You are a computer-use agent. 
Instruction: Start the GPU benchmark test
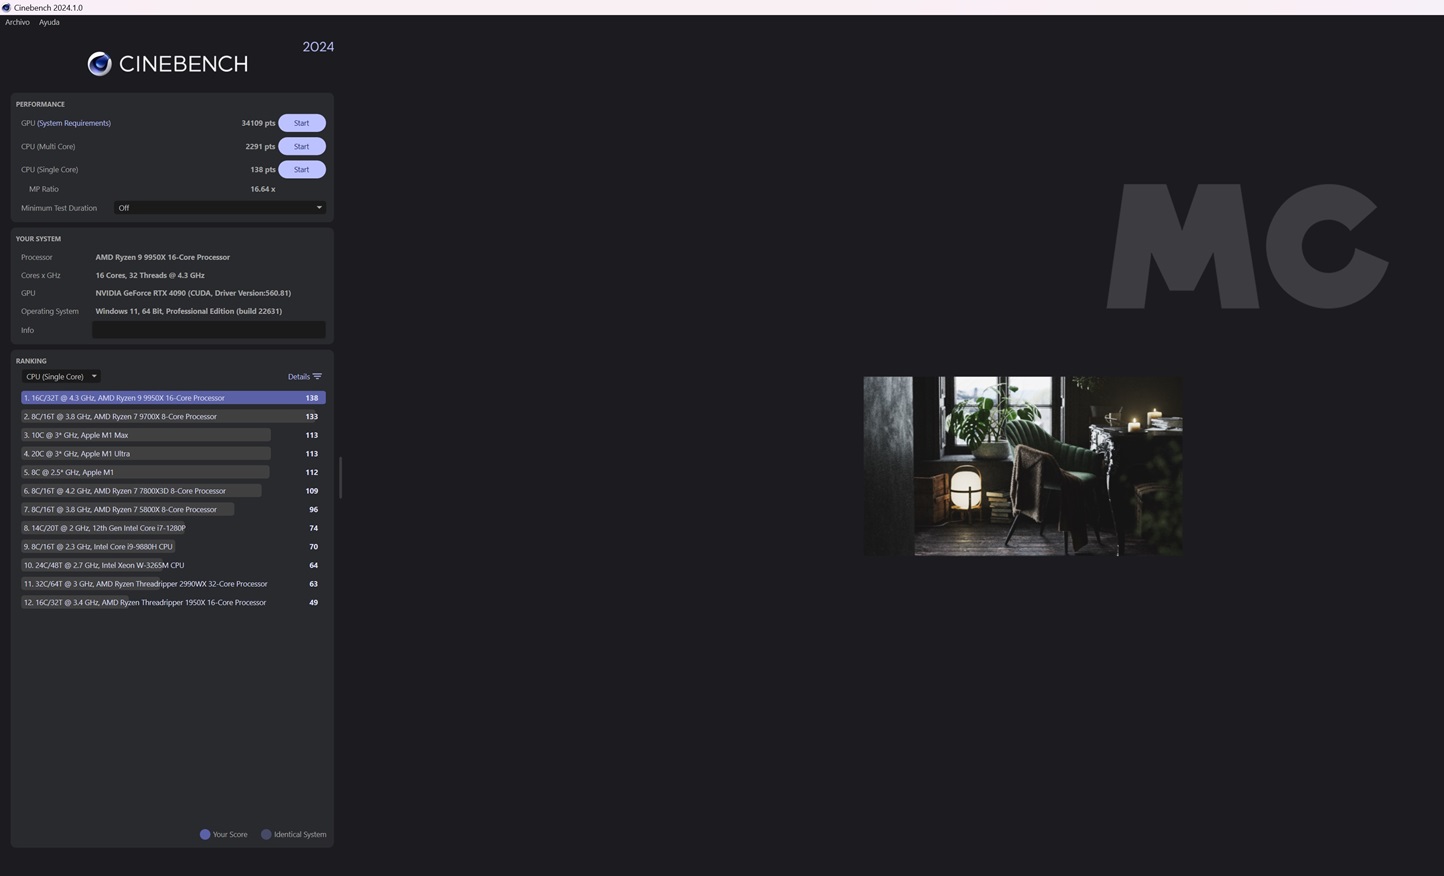click(301, 123)
